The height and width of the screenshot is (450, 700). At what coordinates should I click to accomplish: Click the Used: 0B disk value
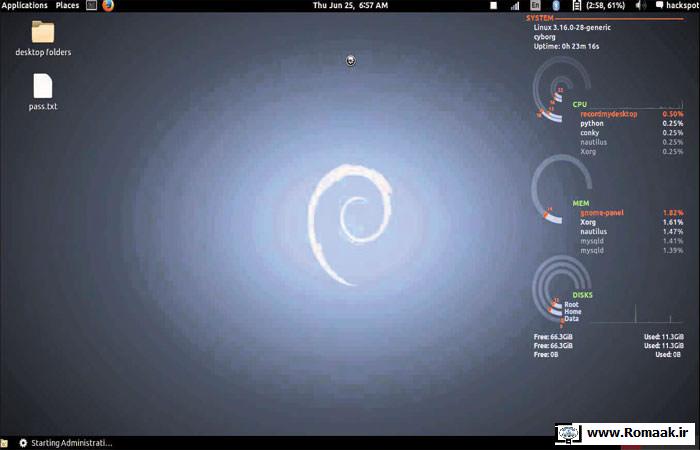pos(668,355)
